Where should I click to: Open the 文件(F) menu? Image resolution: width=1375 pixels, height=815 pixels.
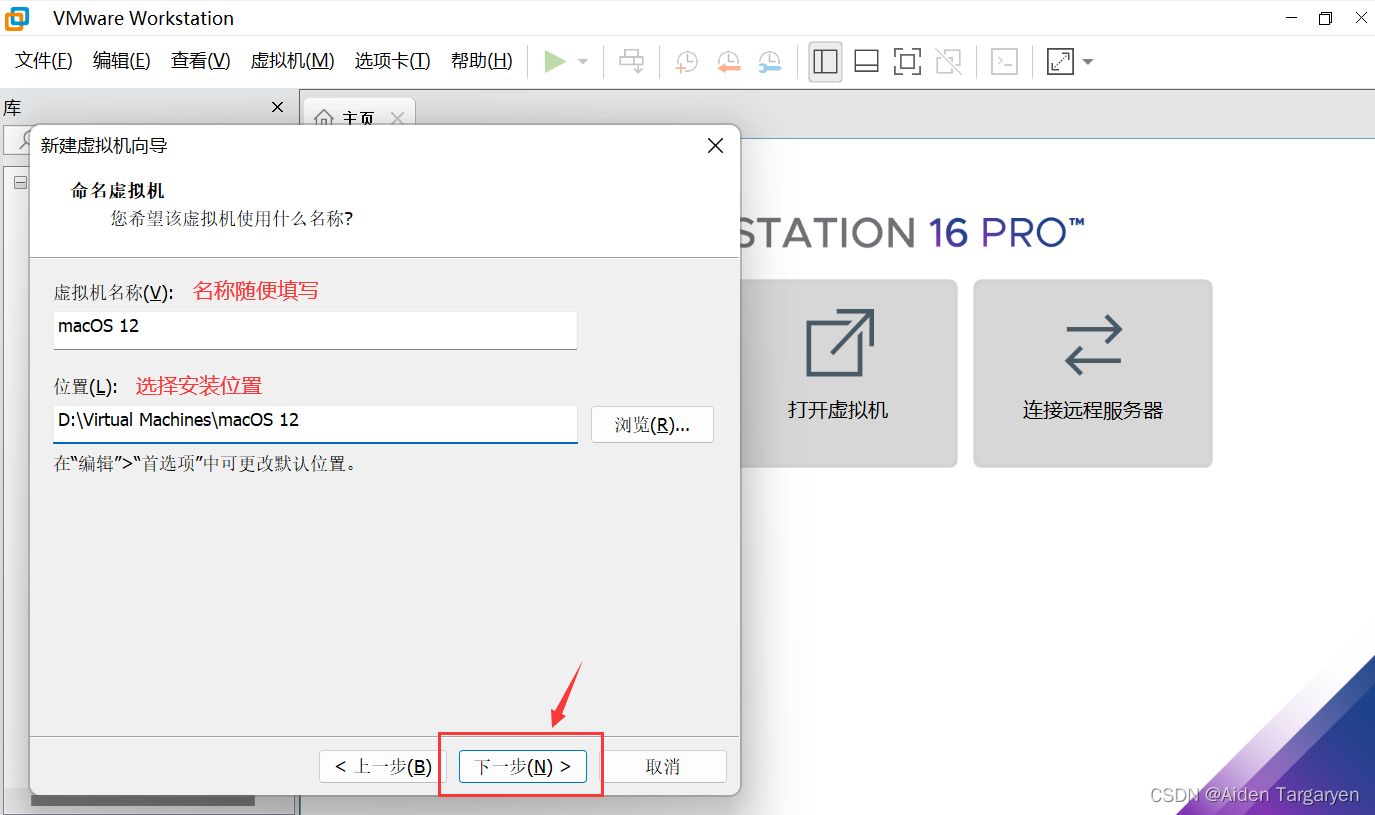pos(44,61)
